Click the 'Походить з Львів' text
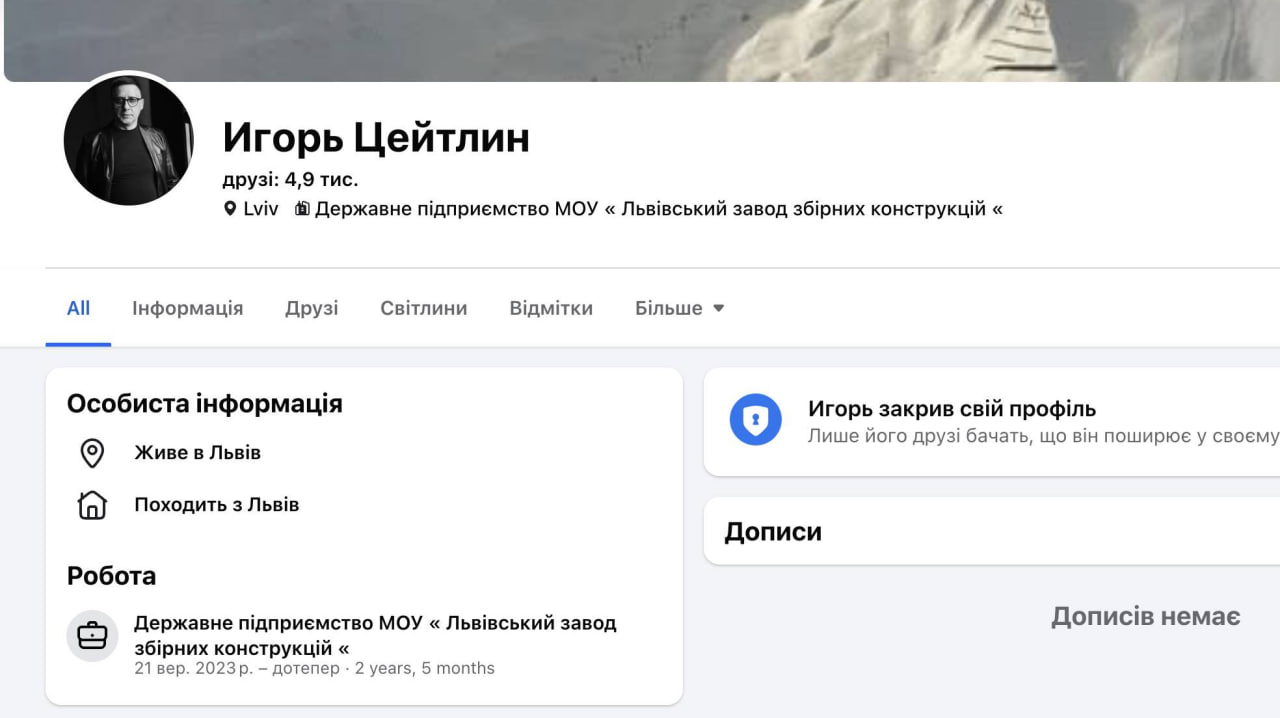1280x718 pixels. pos(217,505)
